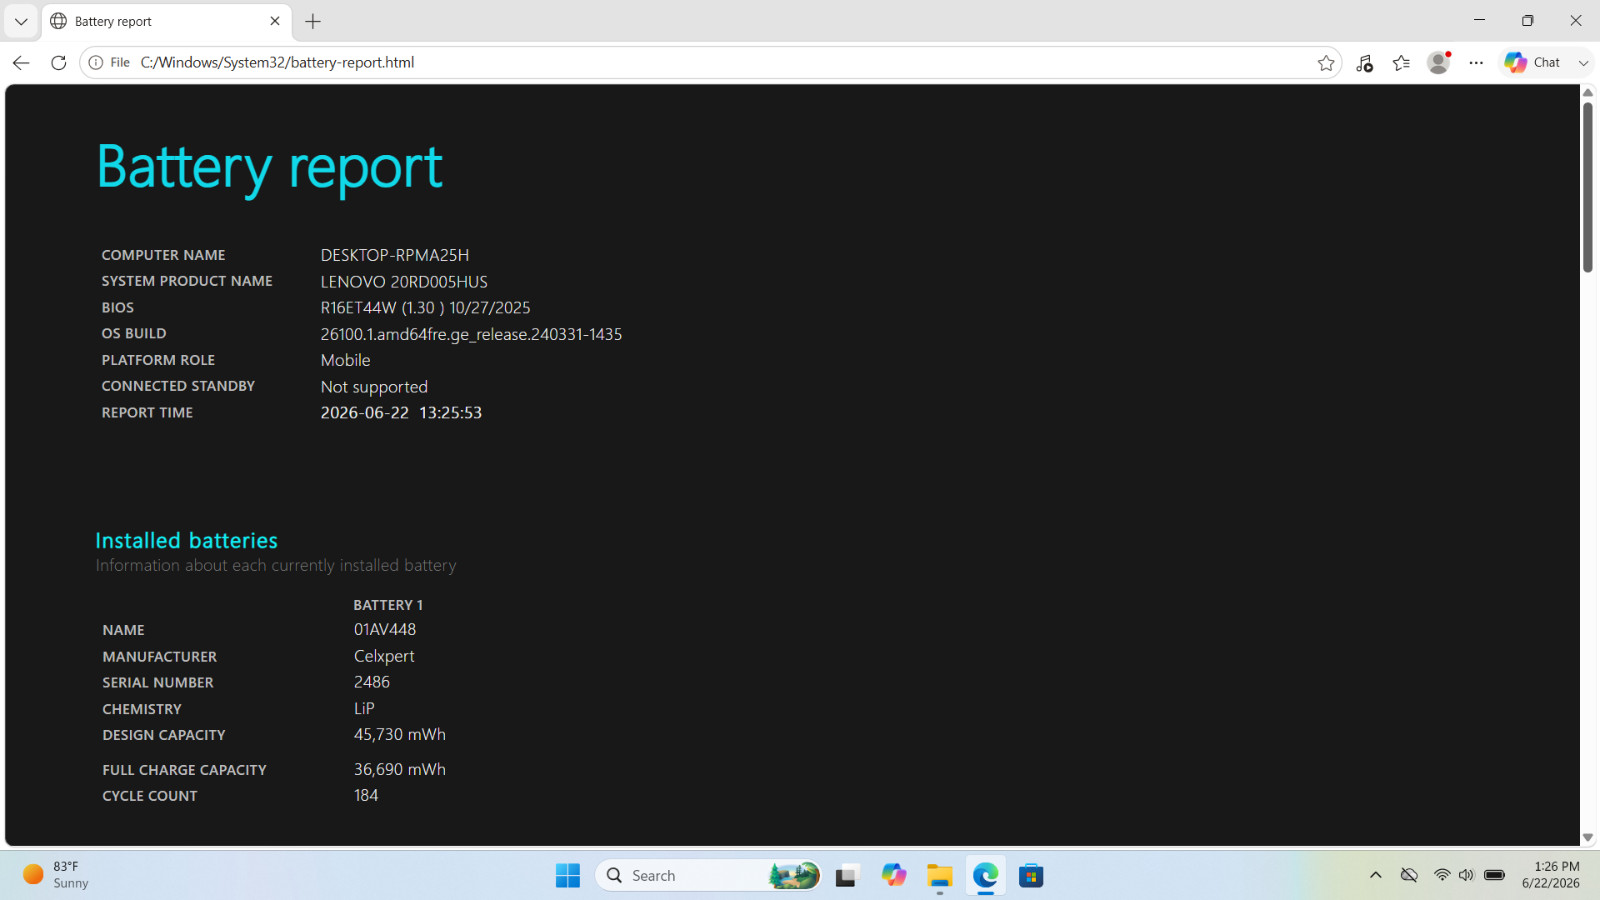Add this page to favorites with the star

[x=1326, y=63]
